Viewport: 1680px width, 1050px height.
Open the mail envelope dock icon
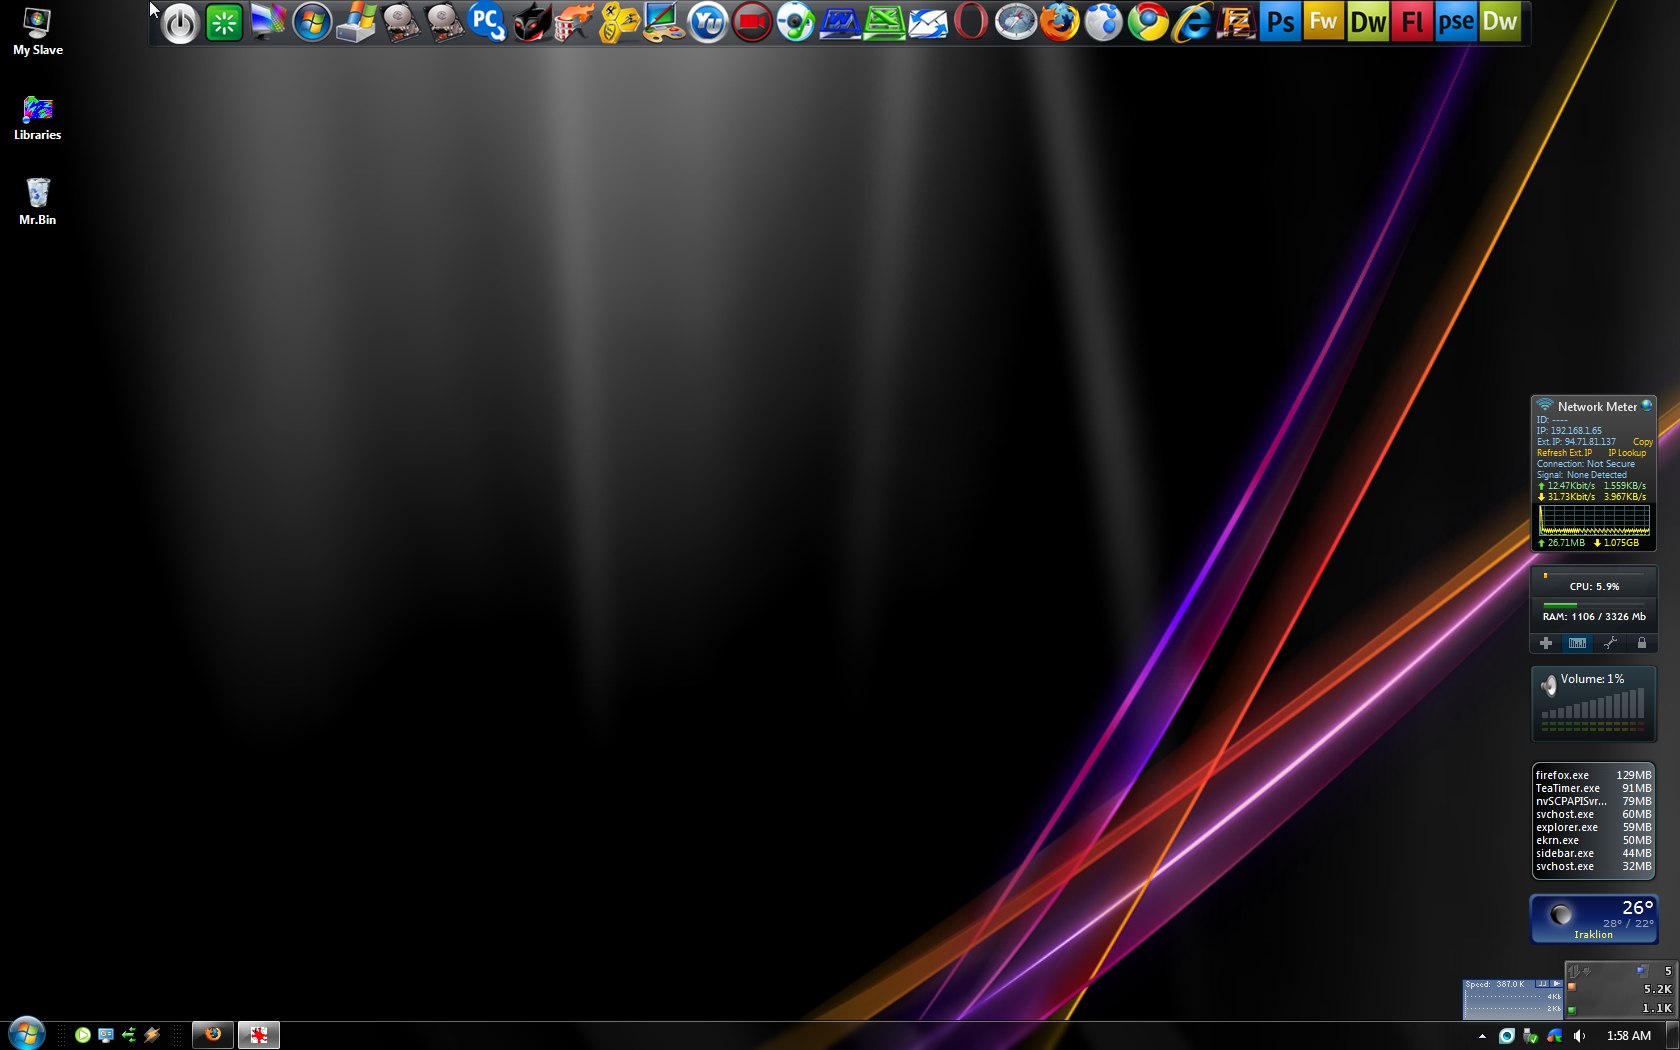928,23
